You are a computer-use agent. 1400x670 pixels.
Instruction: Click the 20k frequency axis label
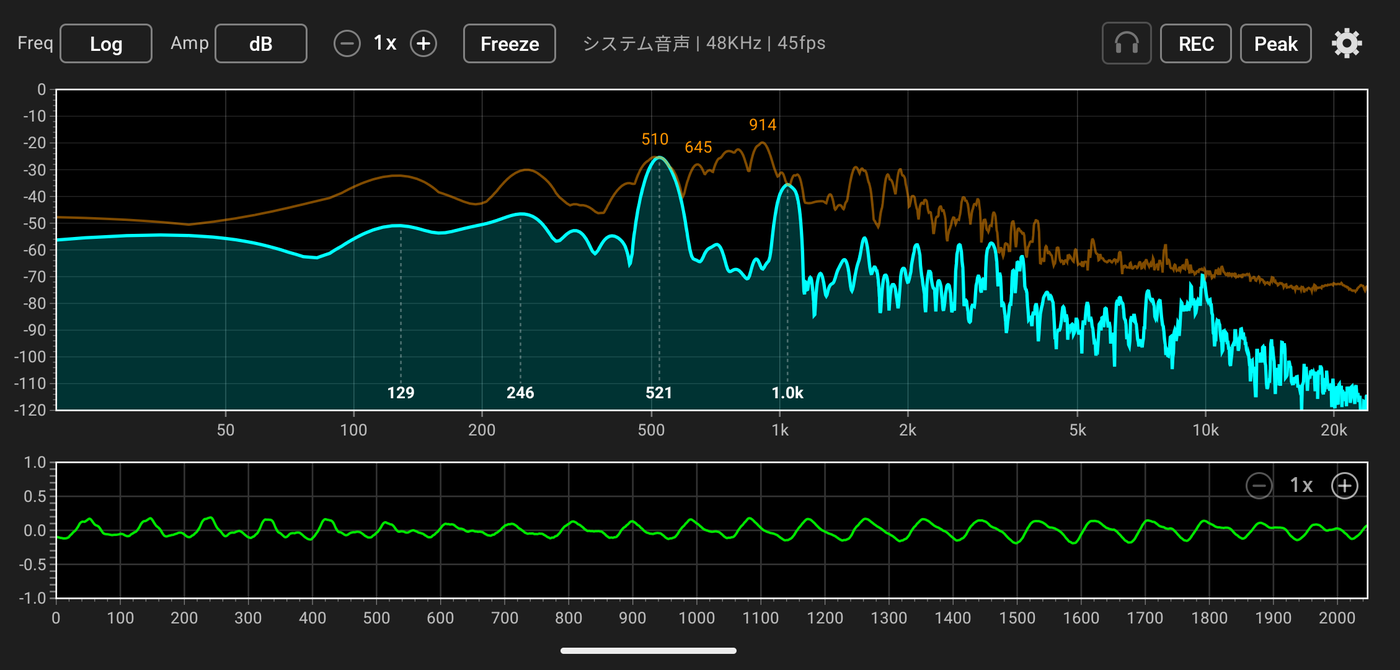[x=1334, y=430]
